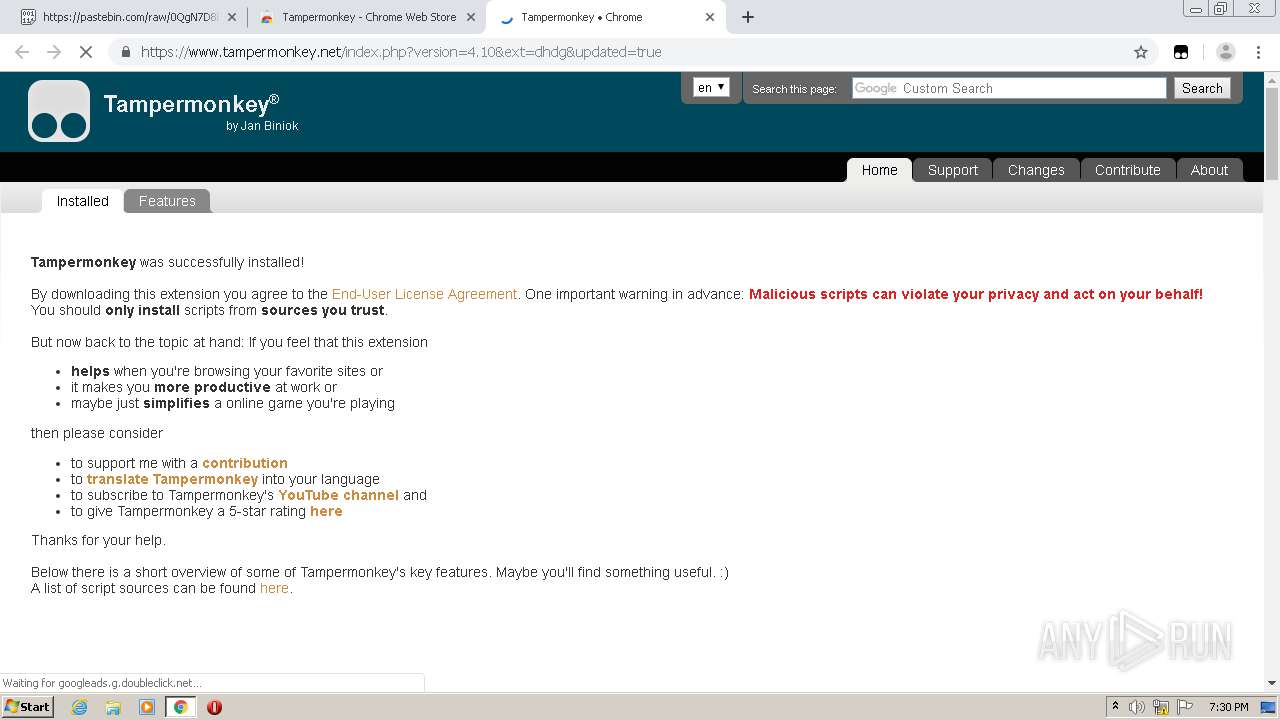The image size is (1280, 720).
Task: Close the Tampermonkey • Chrome tab
Action: click(x=710, y=17)
